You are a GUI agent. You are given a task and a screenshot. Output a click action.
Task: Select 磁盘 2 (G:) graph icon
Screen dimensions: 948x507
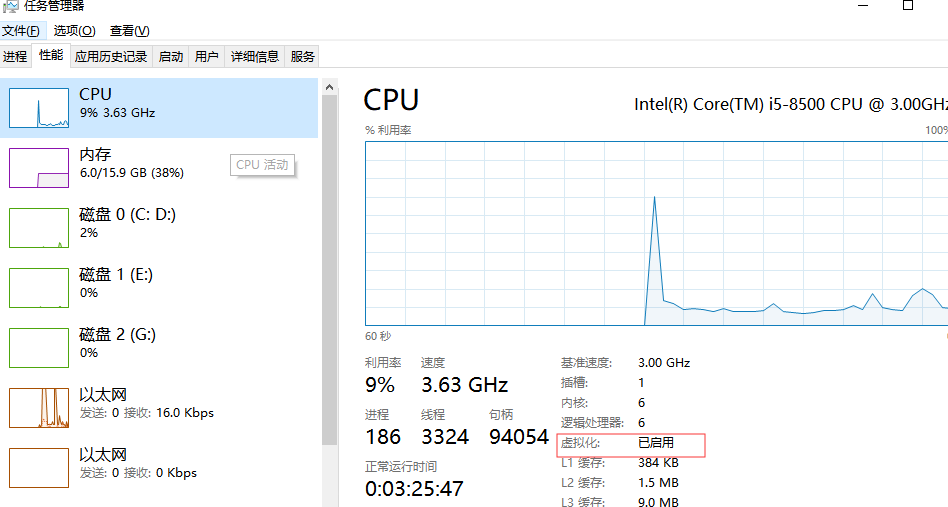point(39,348)
